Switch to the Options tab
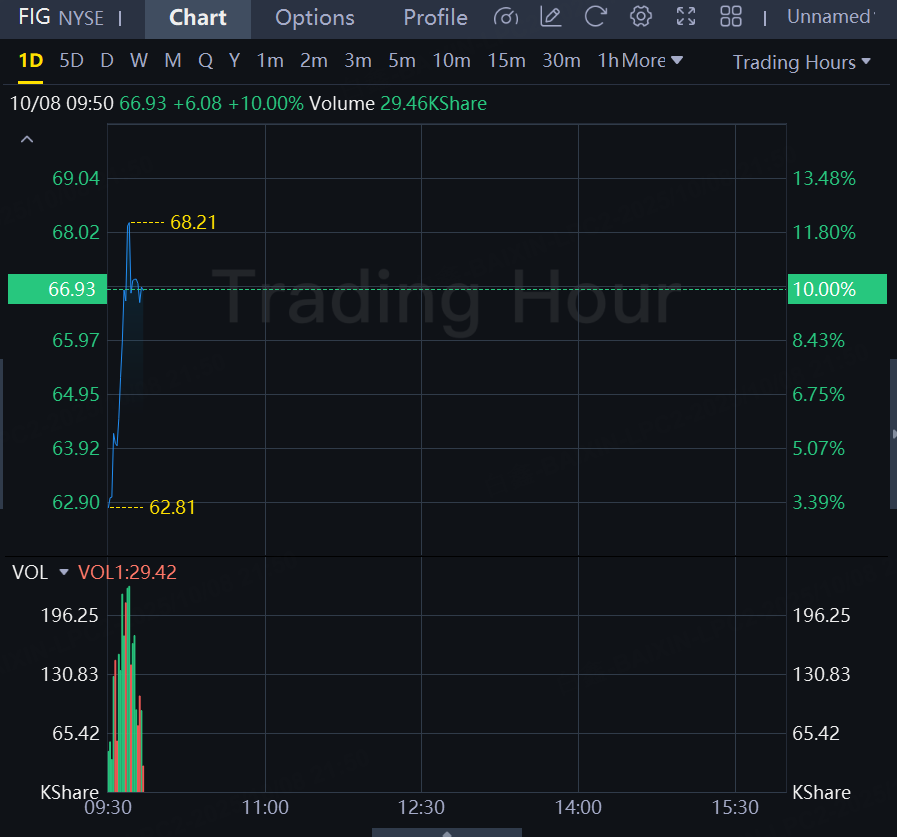 315,18
